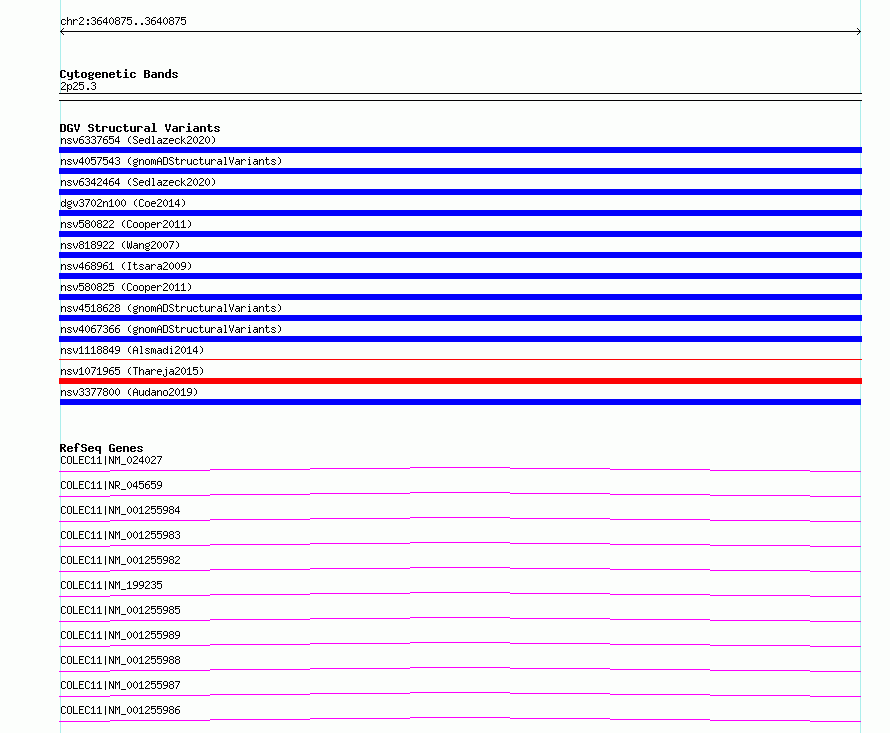890x733 pixels.
Task: Select the magenta gene line under NM_001255986
Action: click(460, 719)
